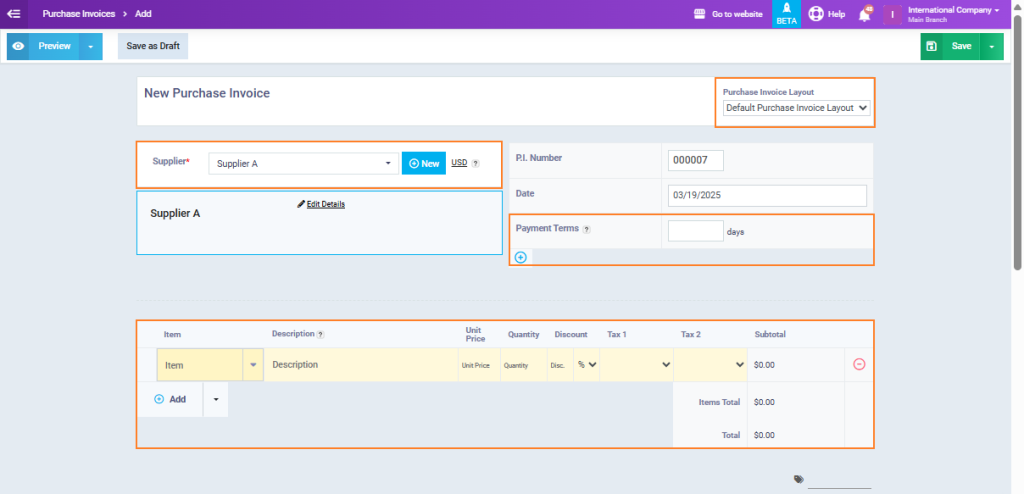
Task: Open the Add row options arrow
Action: coord(216,399)
